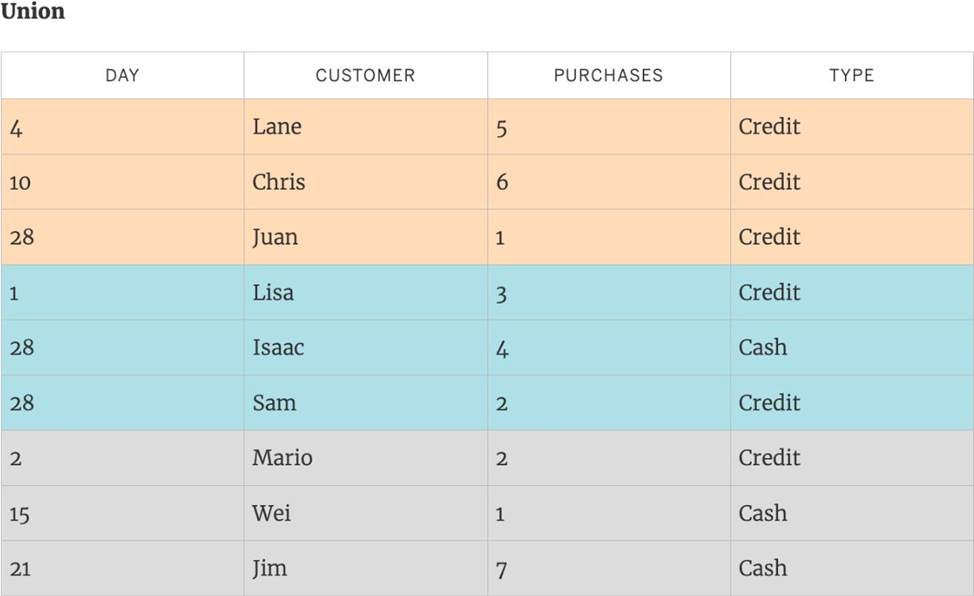Select Jim's purchases value 7
This screenshot has width=974, height=596.
[x=502, y=569]
